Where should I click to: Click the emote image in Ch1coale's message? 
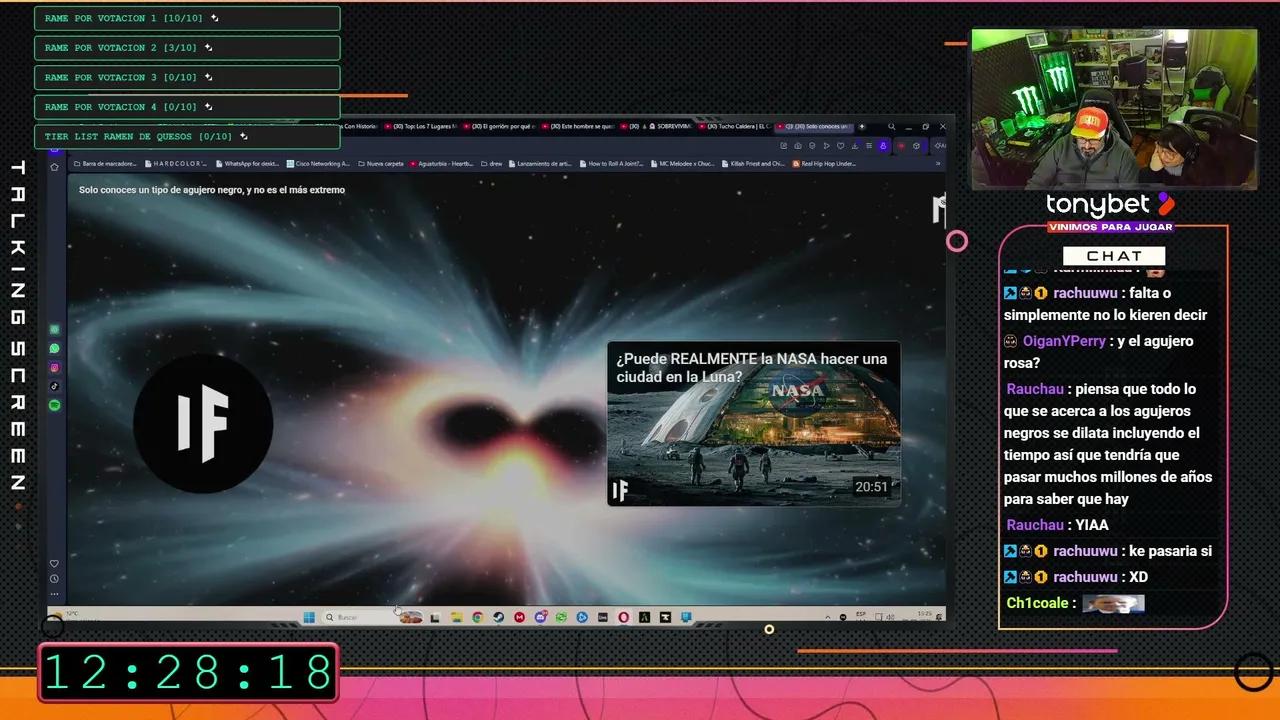click(x=1113, y=603)
